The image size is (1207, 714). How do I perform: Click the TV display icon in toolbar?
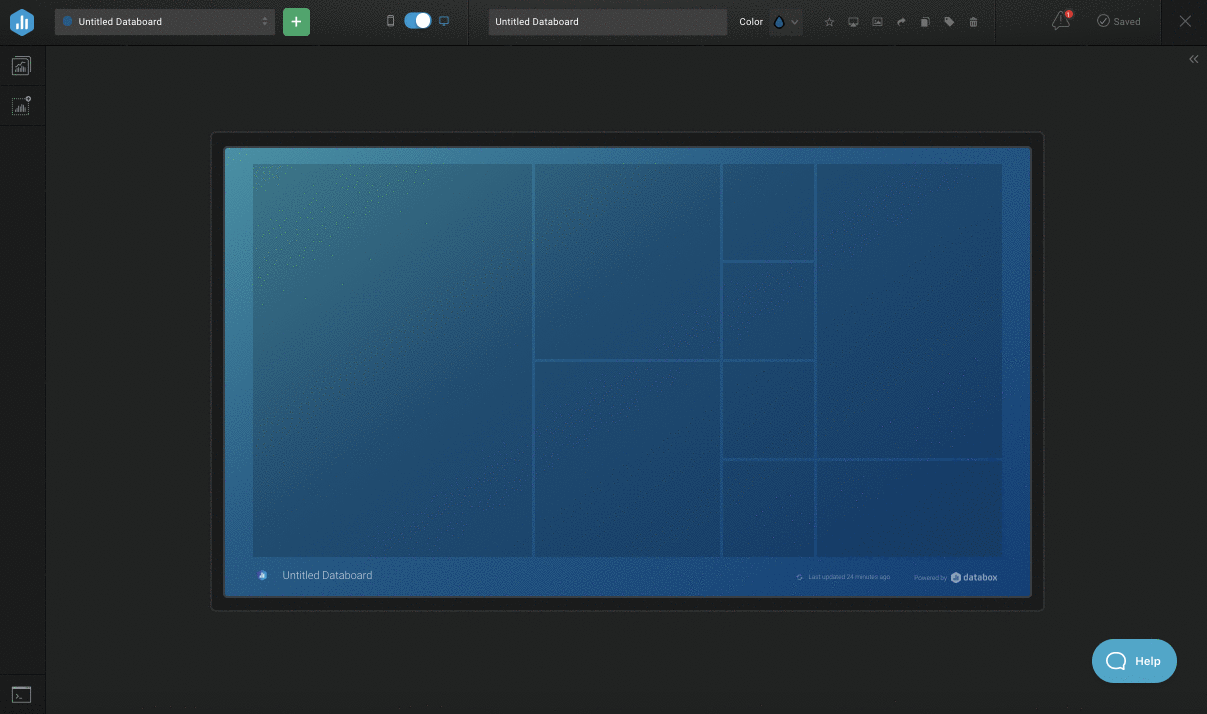pyautogui.click(x=853, y=22)
